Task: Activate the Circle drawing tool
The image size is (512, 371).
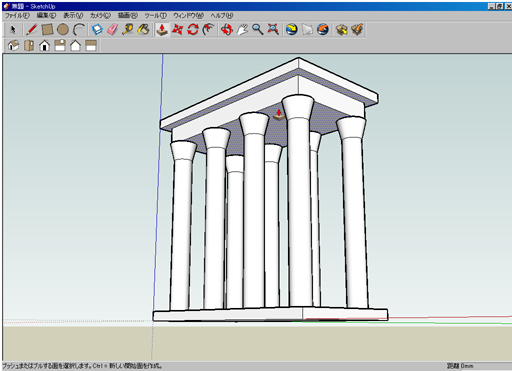Action: [63, 30]
